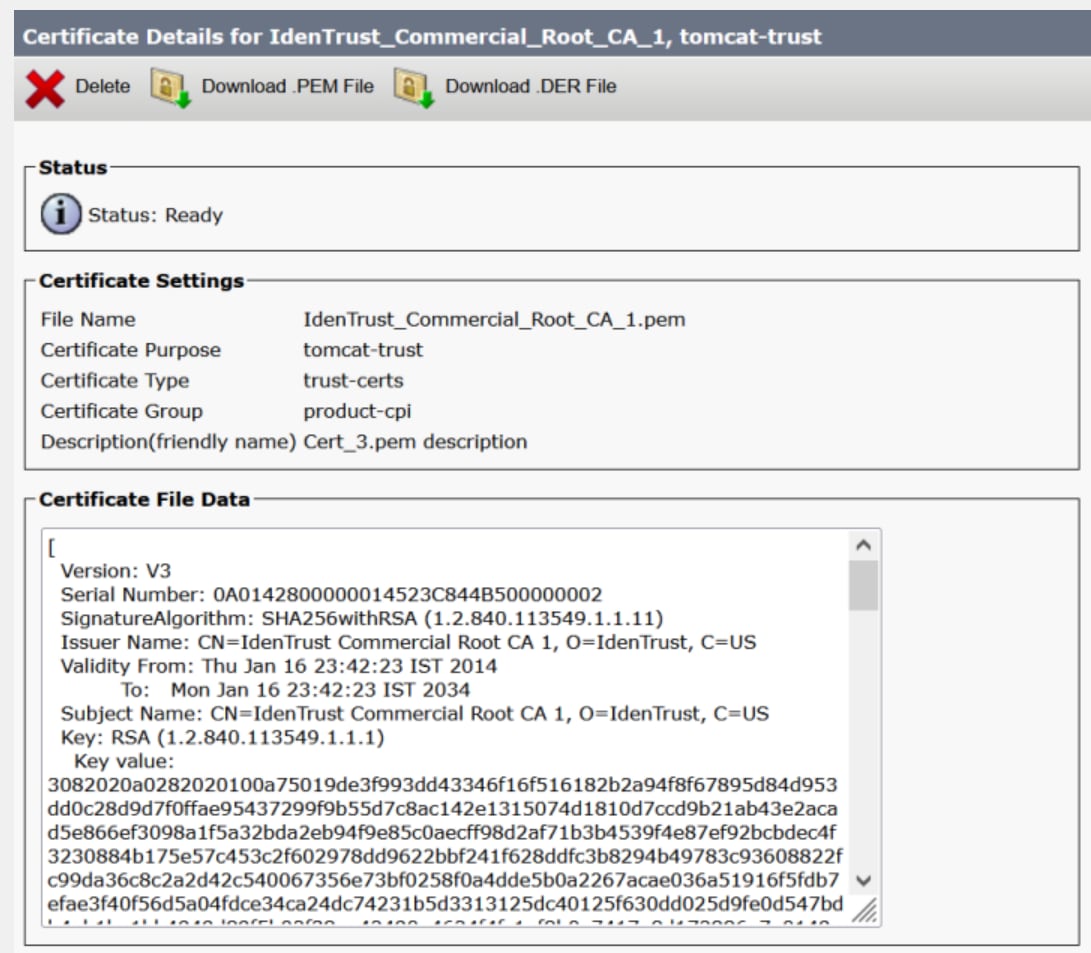Click the Download .PEM File label
This screenshot has height=953, width=1091.
[287, 86]
